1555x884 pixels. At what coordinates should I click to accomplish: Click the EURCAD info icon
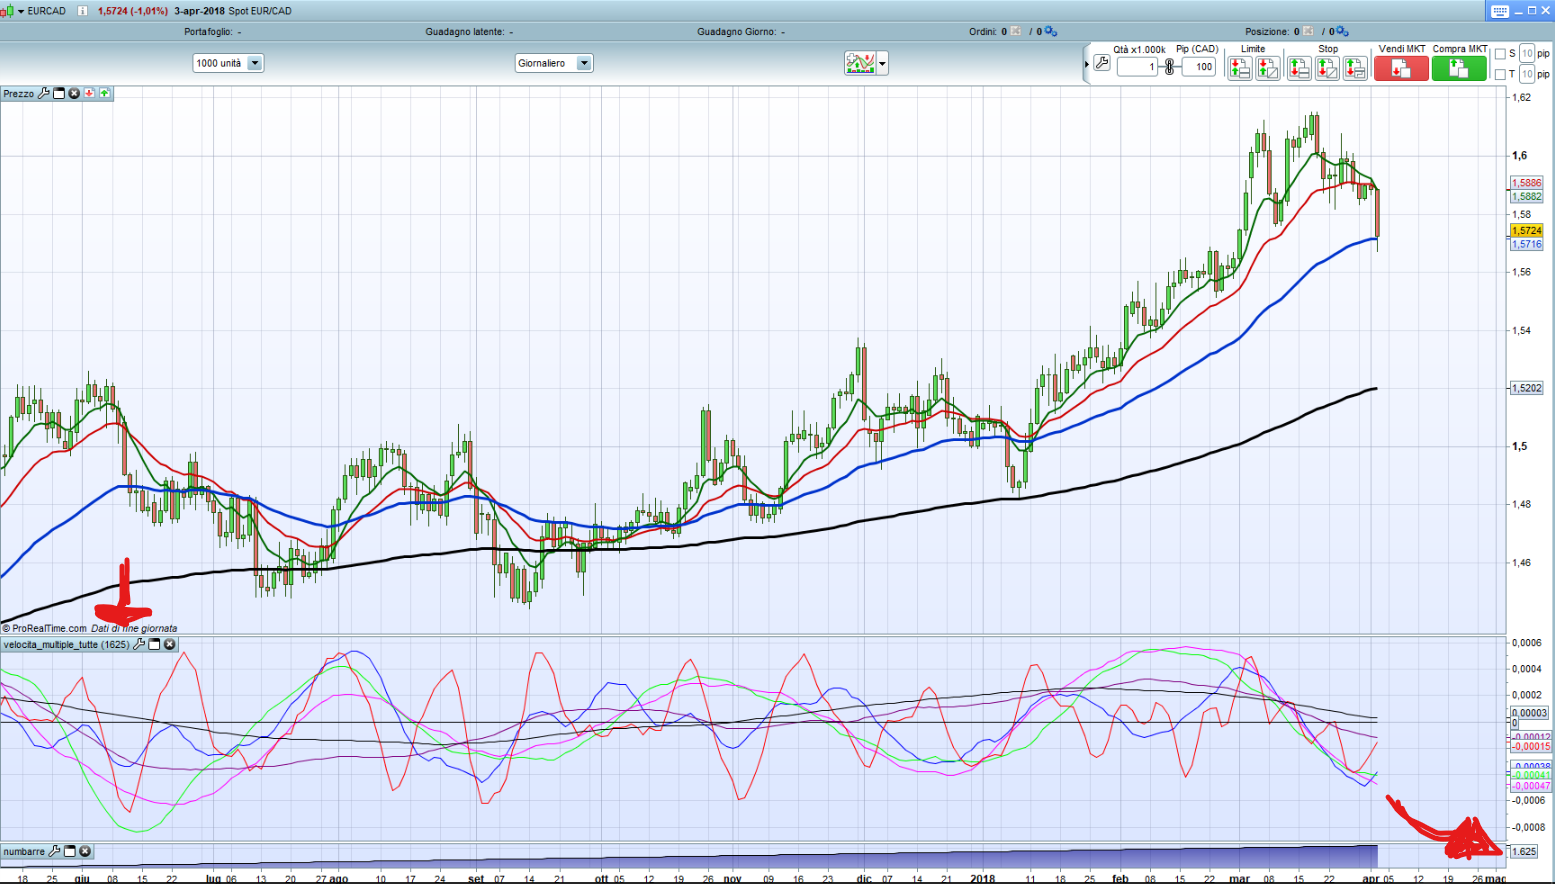(82, 11)
